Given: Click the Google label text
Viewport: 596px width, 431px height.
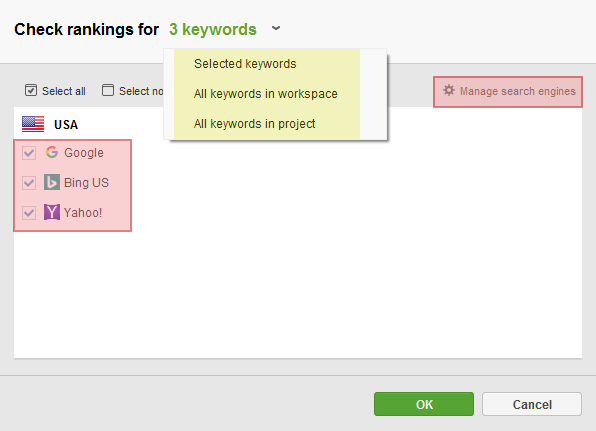Looking at the screenshot, I should 84,153.
